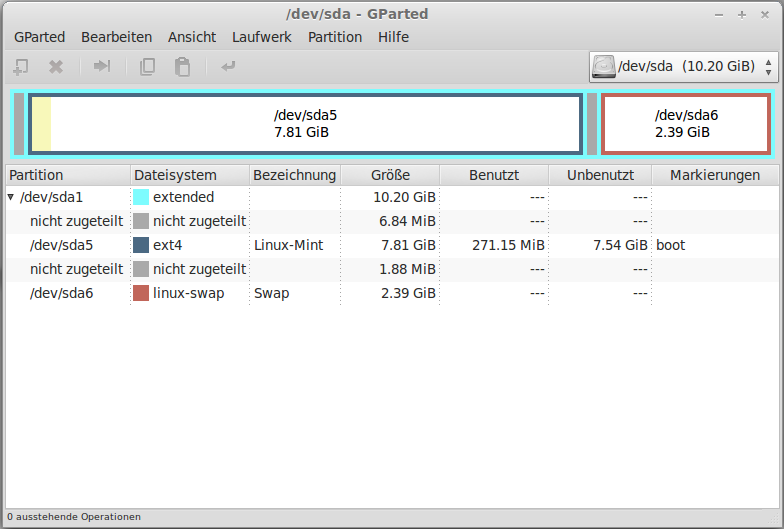
Task: Click the Copy partition toolbar icon
Action: coord(147,67)
